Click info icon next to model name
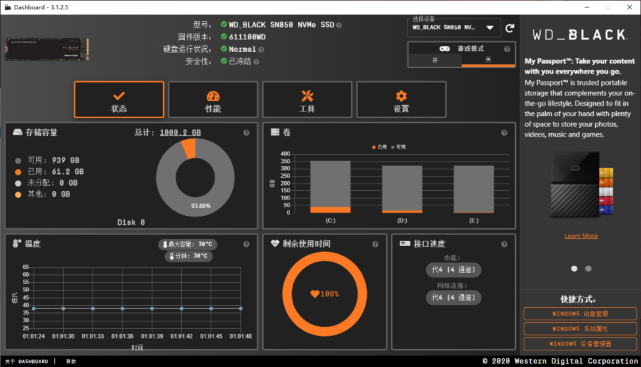The height and width of the screenshot is (367, 641). [x=339, y=25]
